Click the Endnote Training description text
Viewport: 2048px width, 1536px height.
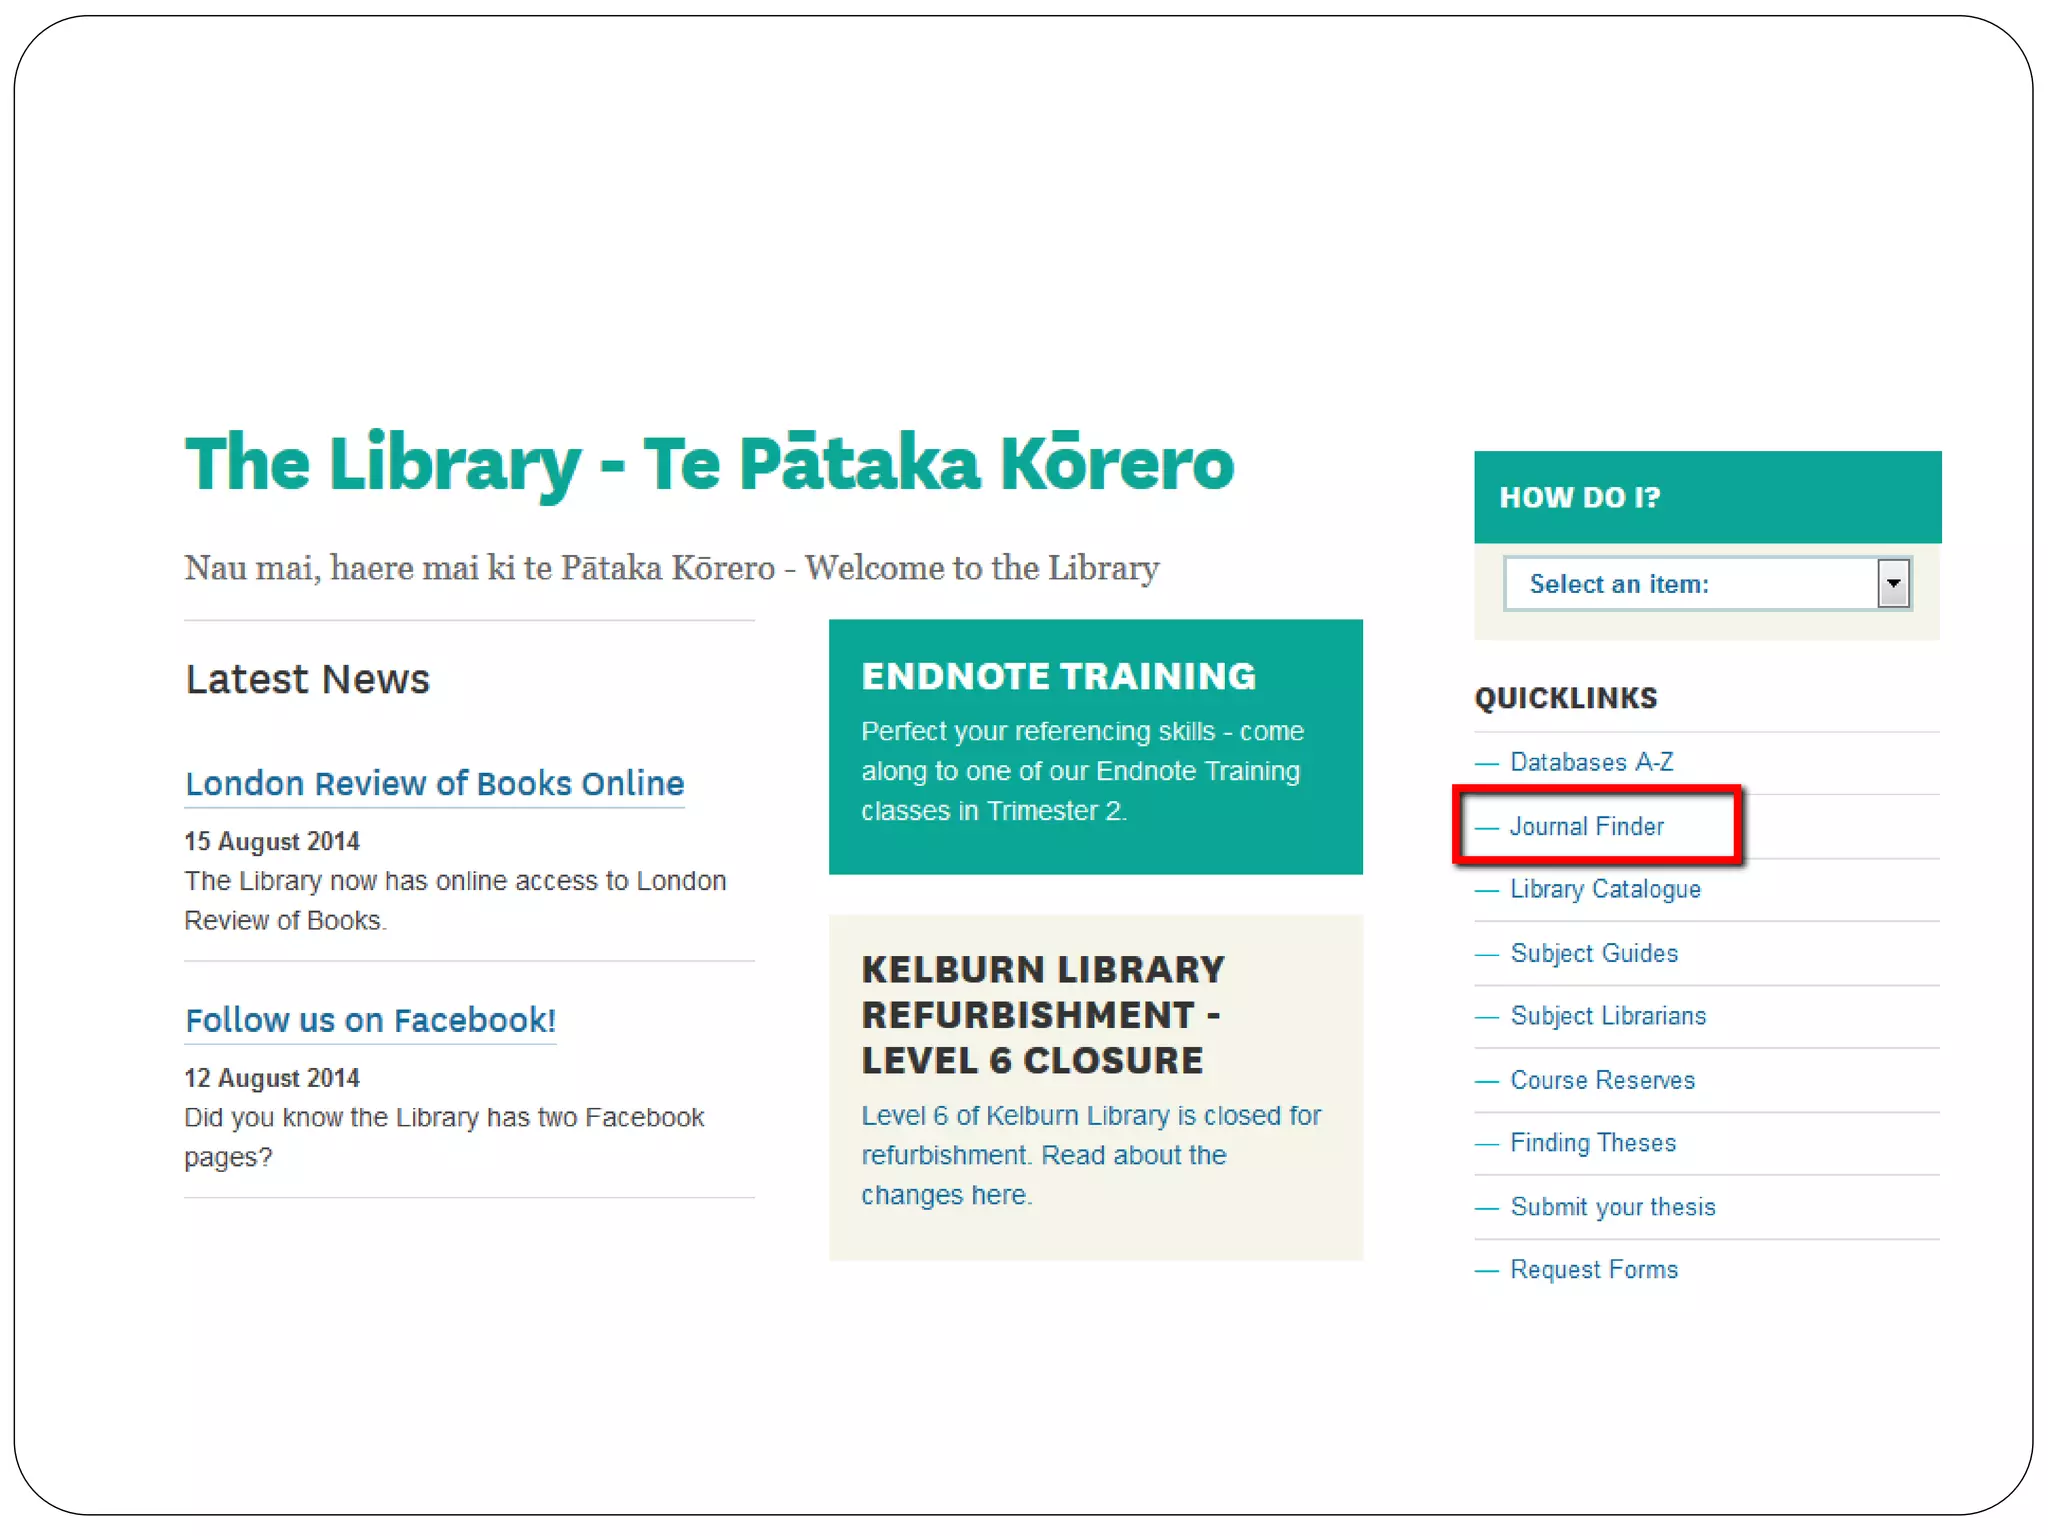click(x=1081, y=771)
